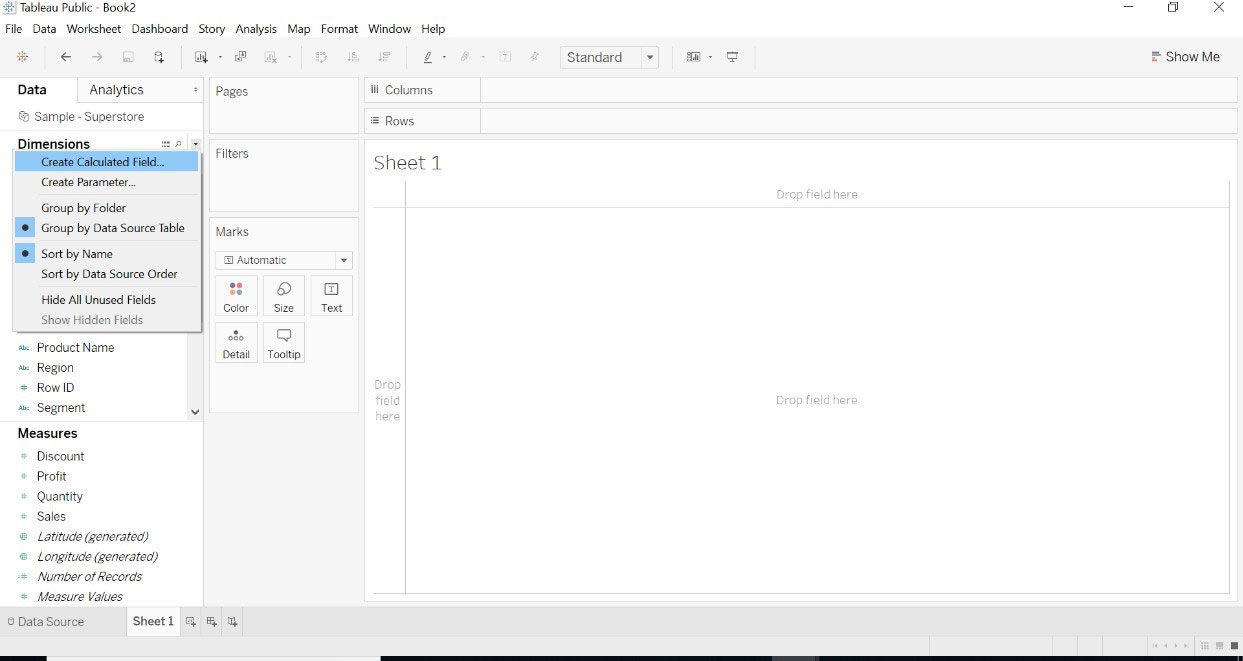The width and height of the screenshot is (1243, 661).
Task: Click the dimensions list scroll down arrow
Action: pyautogui.click(x=195, y=412)
